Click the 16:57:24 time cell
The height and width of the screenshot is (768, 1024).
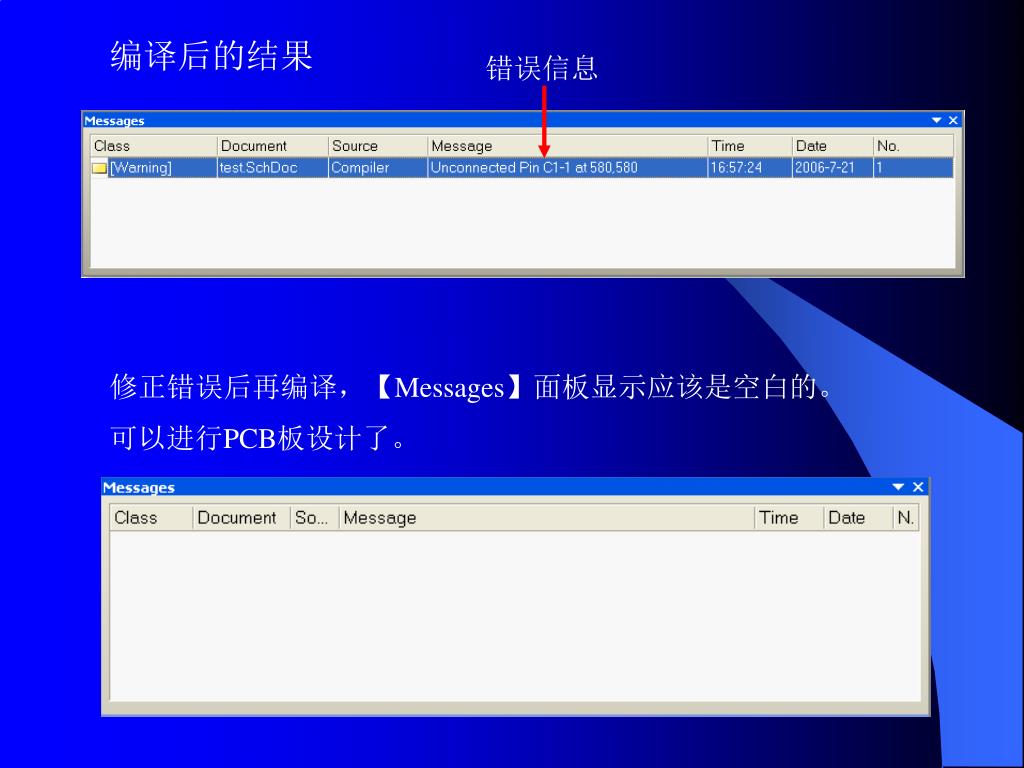pos(749,168)
